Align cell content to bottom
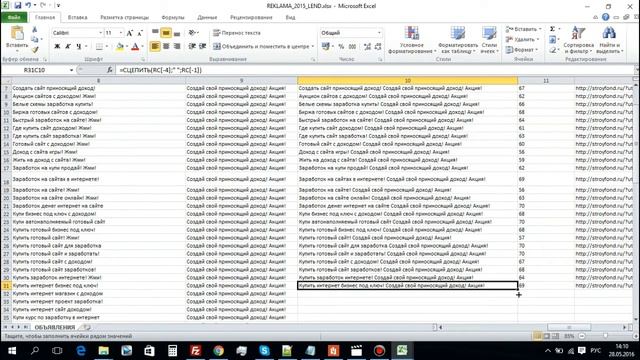This screenshot has width=640, height=360. (177, 32)
